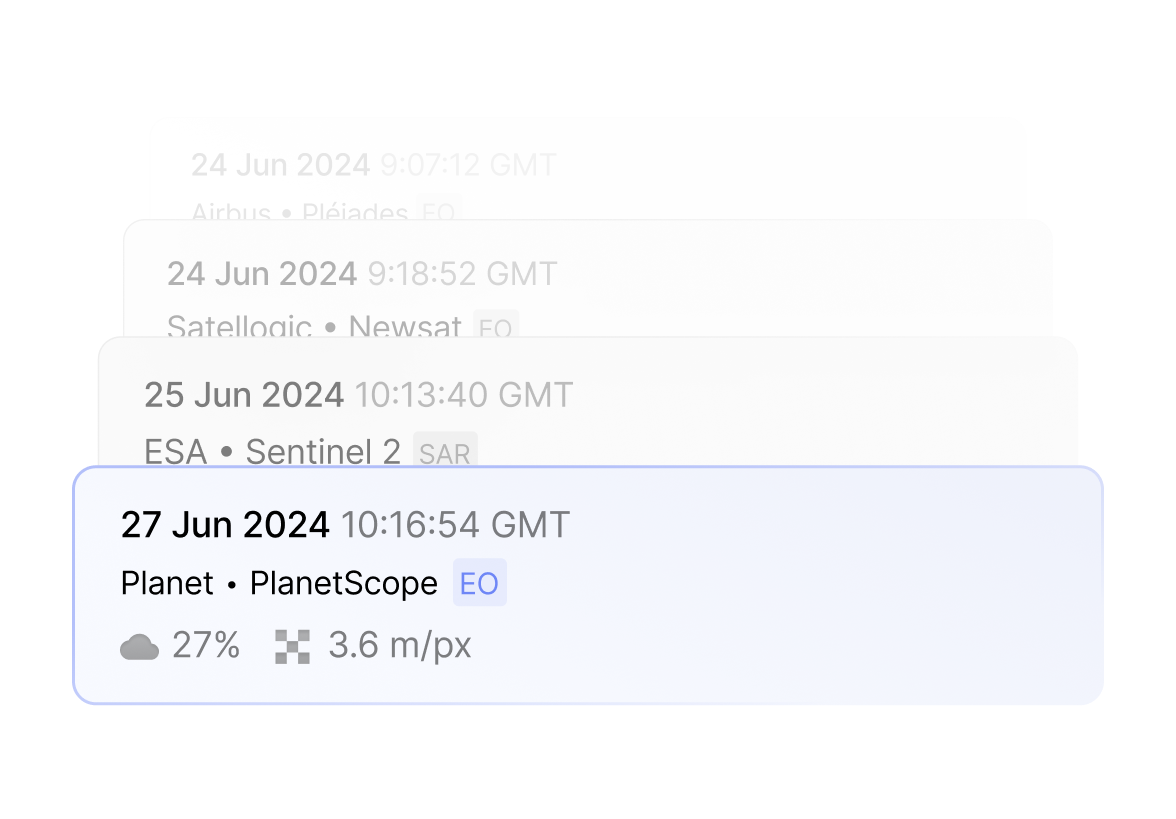Click the SAR badge beside Sentinel 2
The image size is (1176, 819).
click(445, 453)
